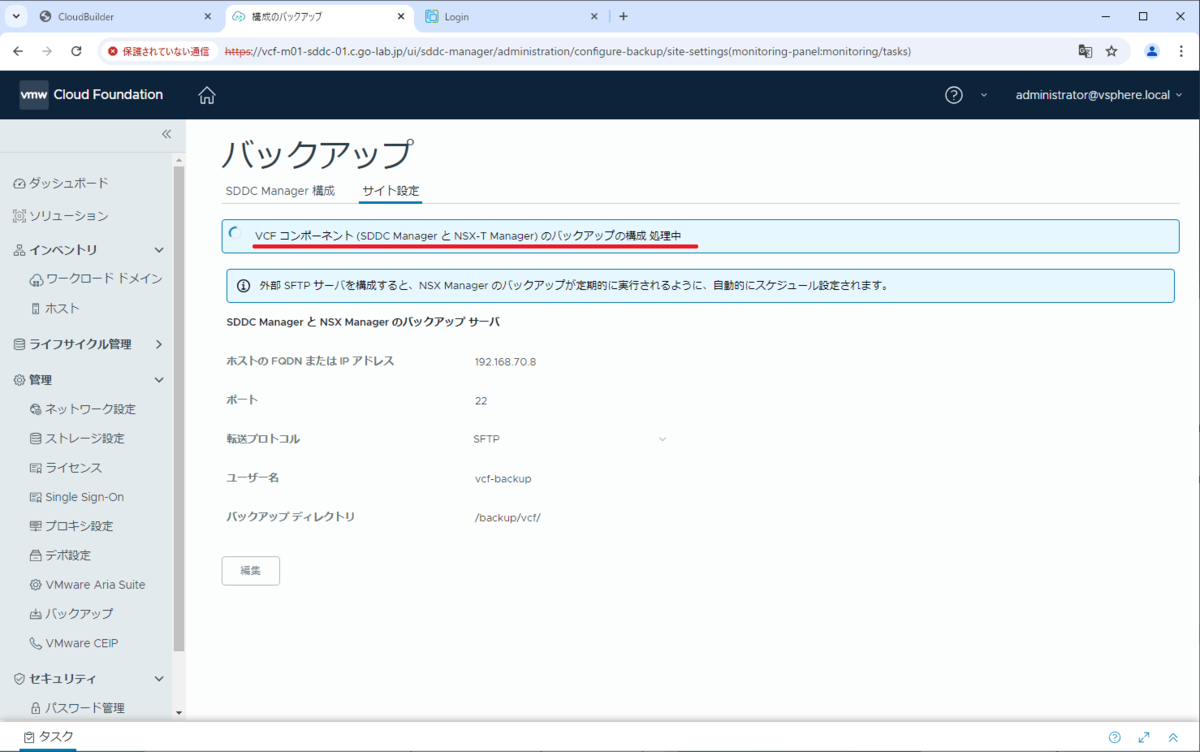
Task: Open the administrator@vsphere.local user menu
Action: tap(1099, 95)
